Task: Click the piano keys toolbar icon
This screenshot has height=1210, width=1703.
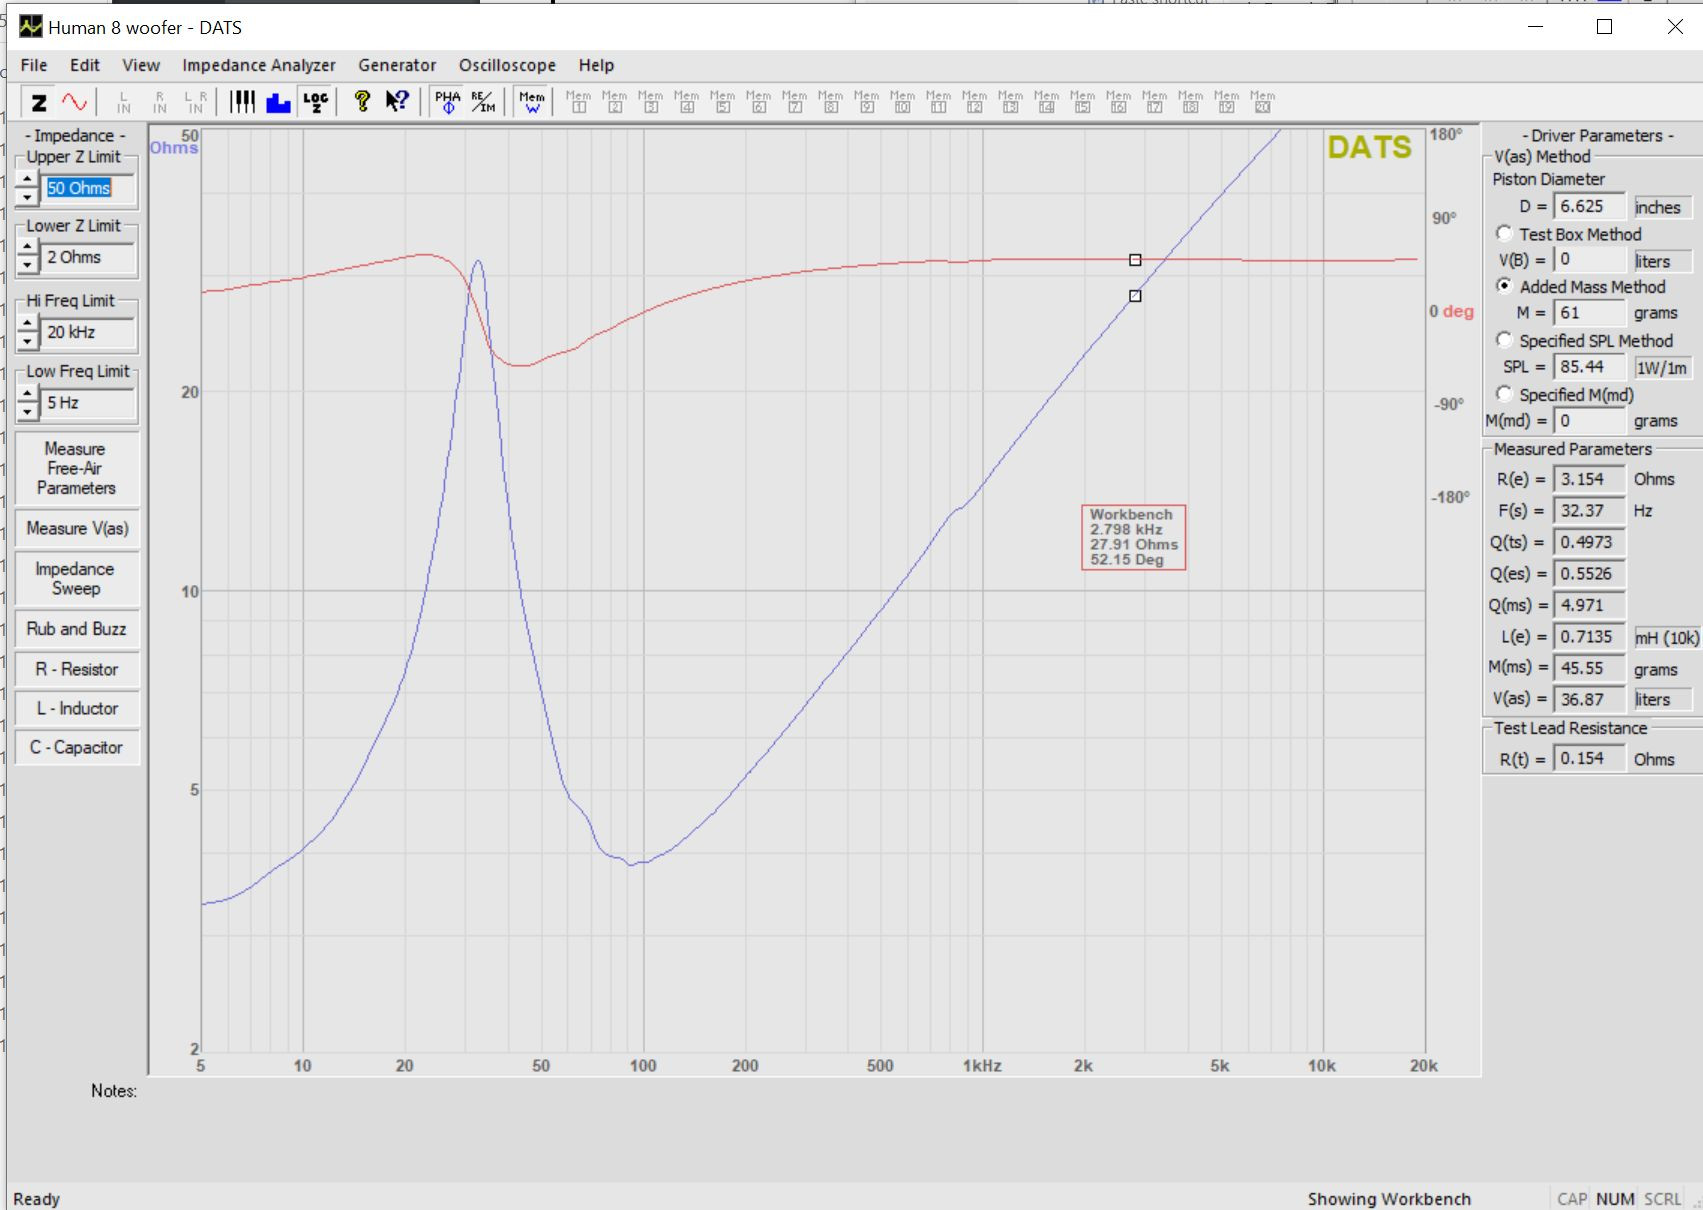Action: [x=243, y=102]
